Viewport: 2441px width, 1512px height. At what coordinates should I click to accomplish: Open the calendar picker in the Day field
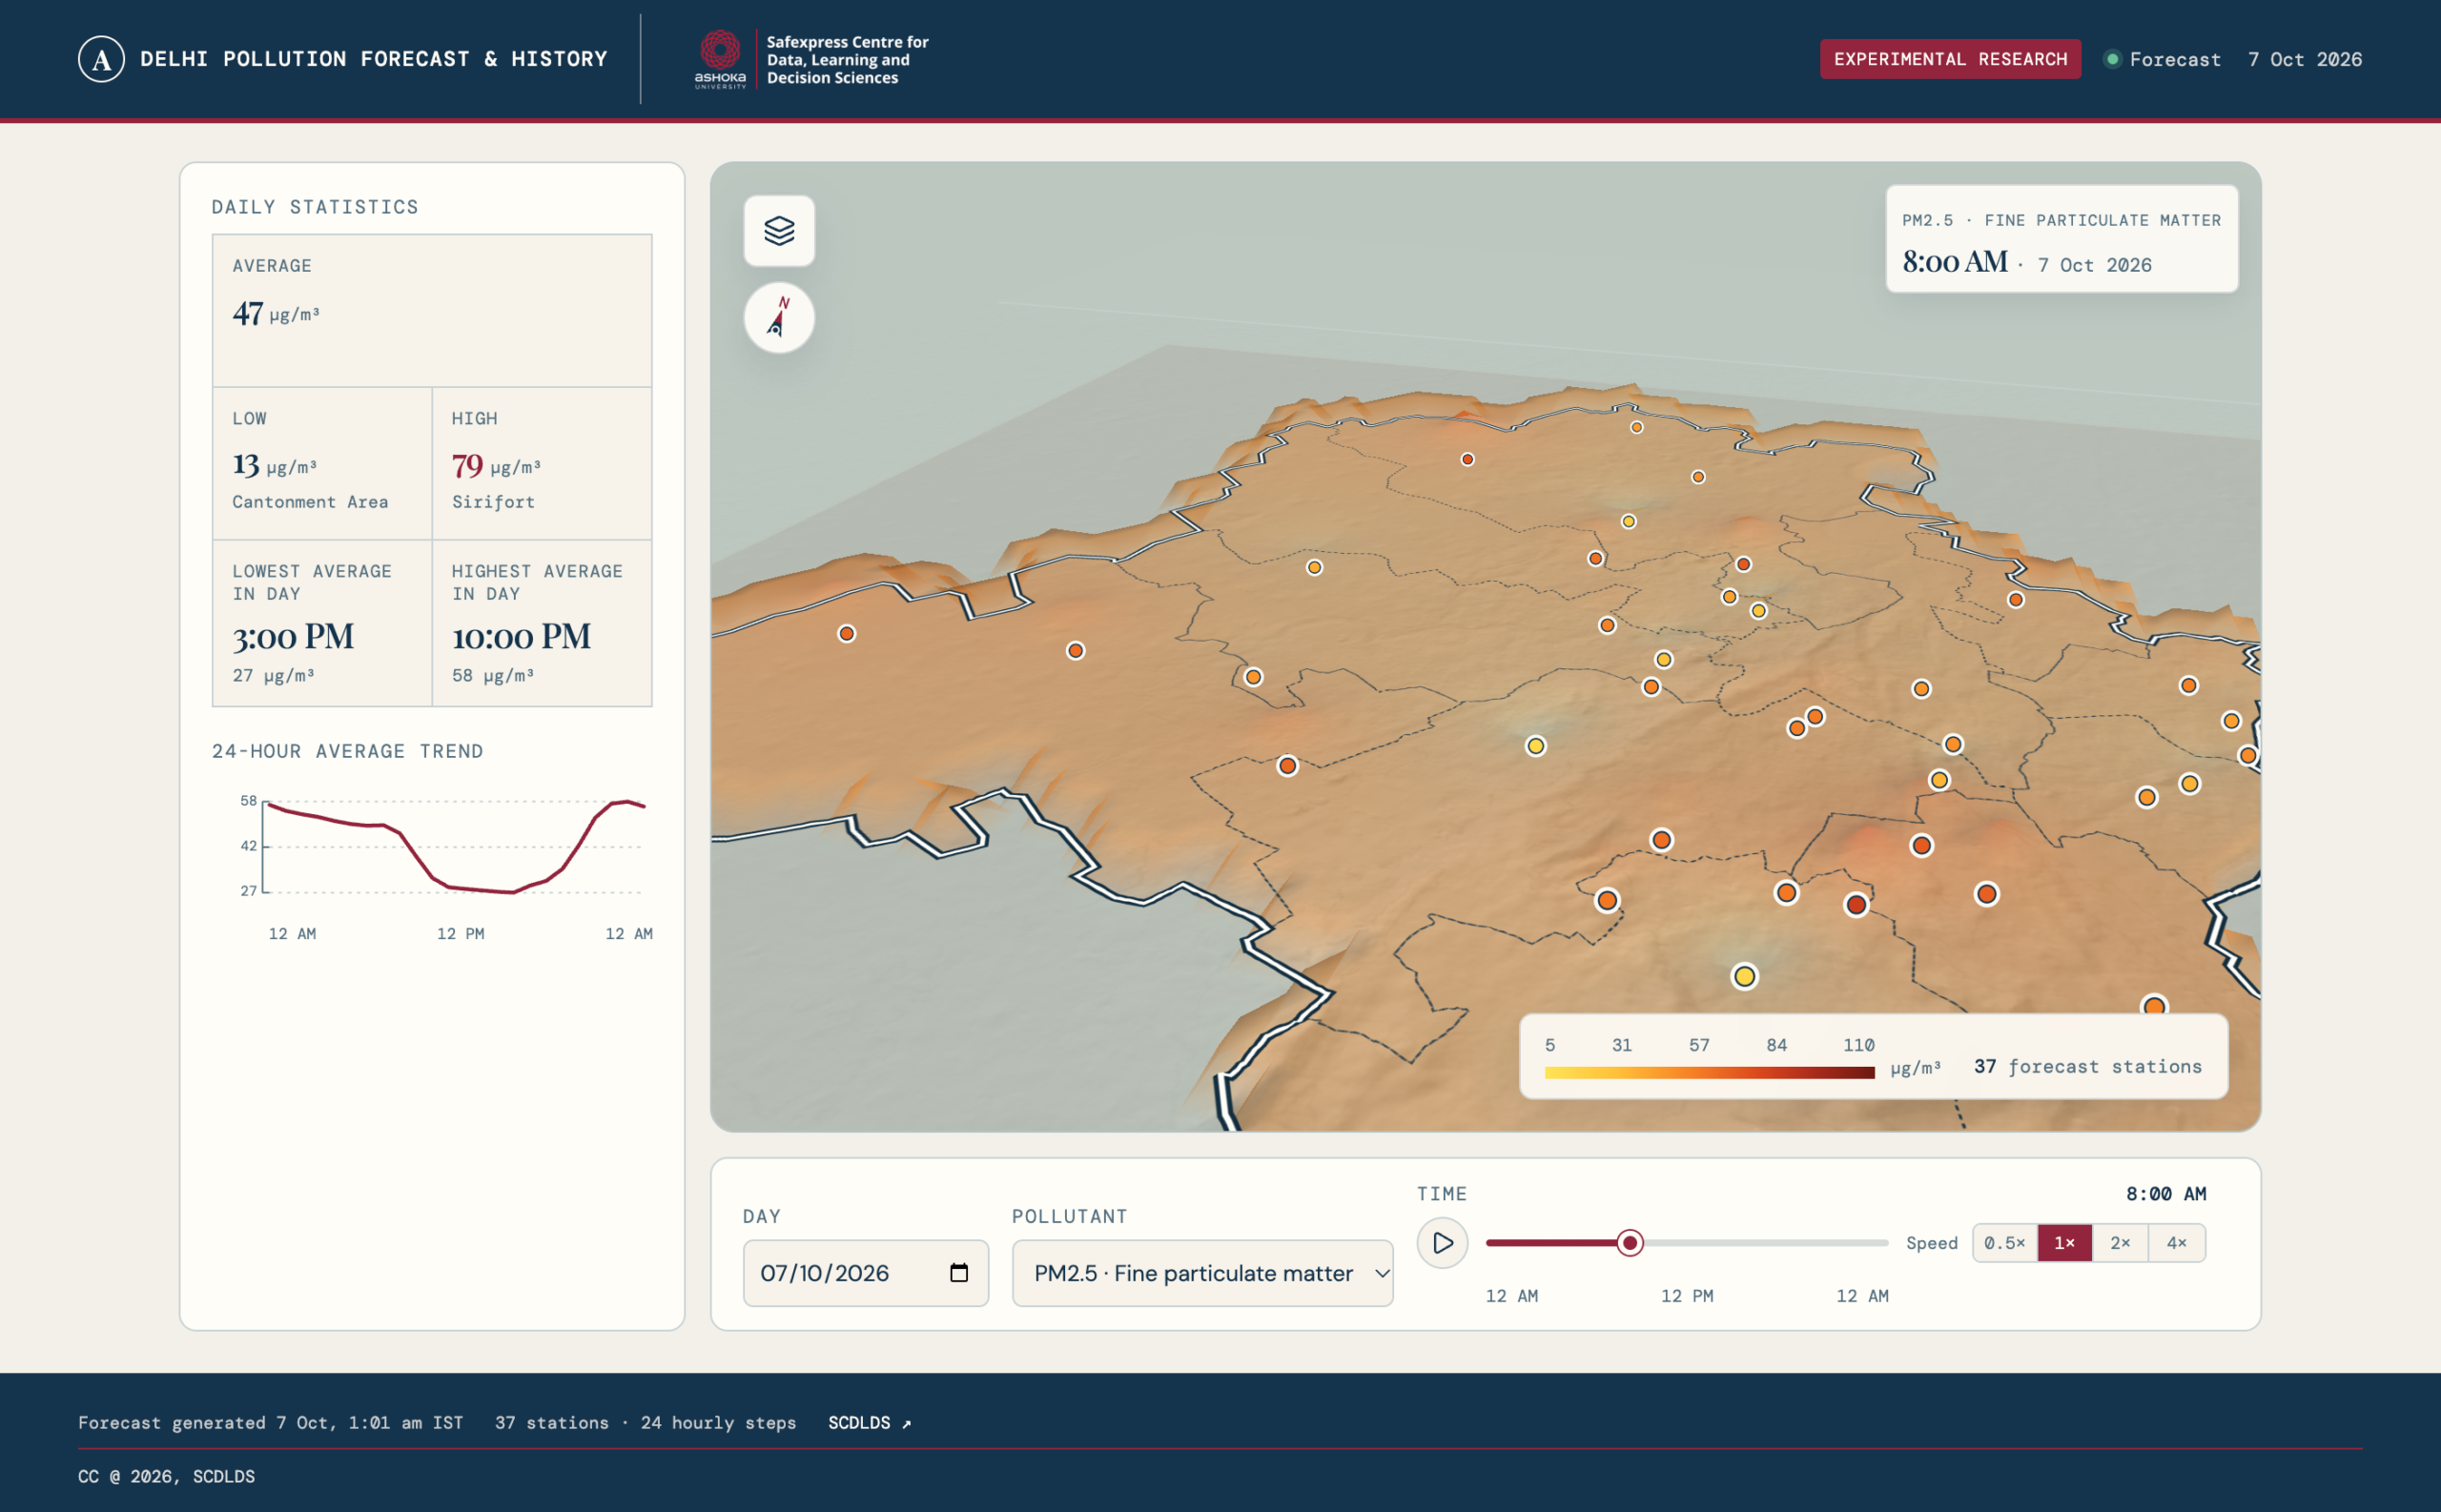(x=959, y=1272)
